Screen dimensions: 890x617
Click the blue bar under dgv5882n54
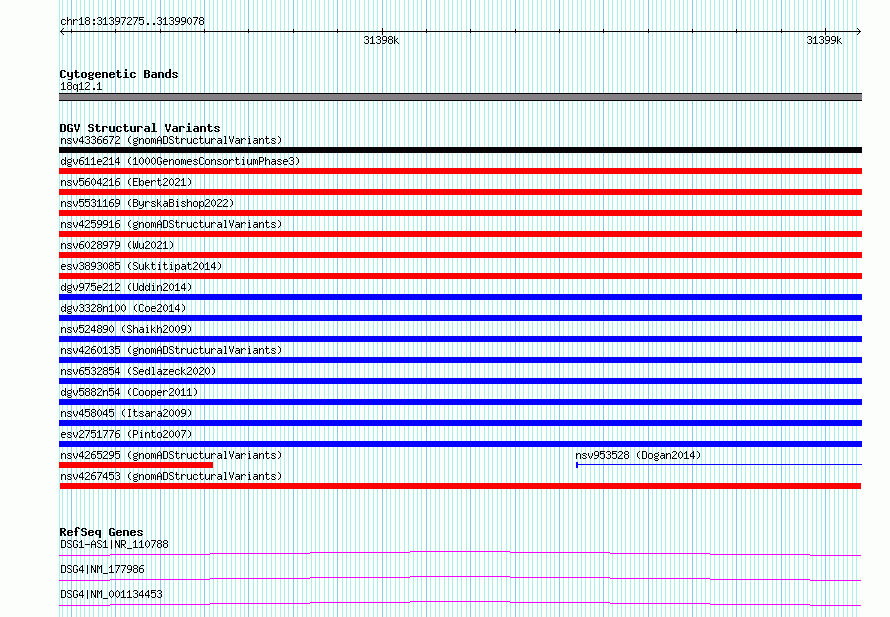pos(460,402)
